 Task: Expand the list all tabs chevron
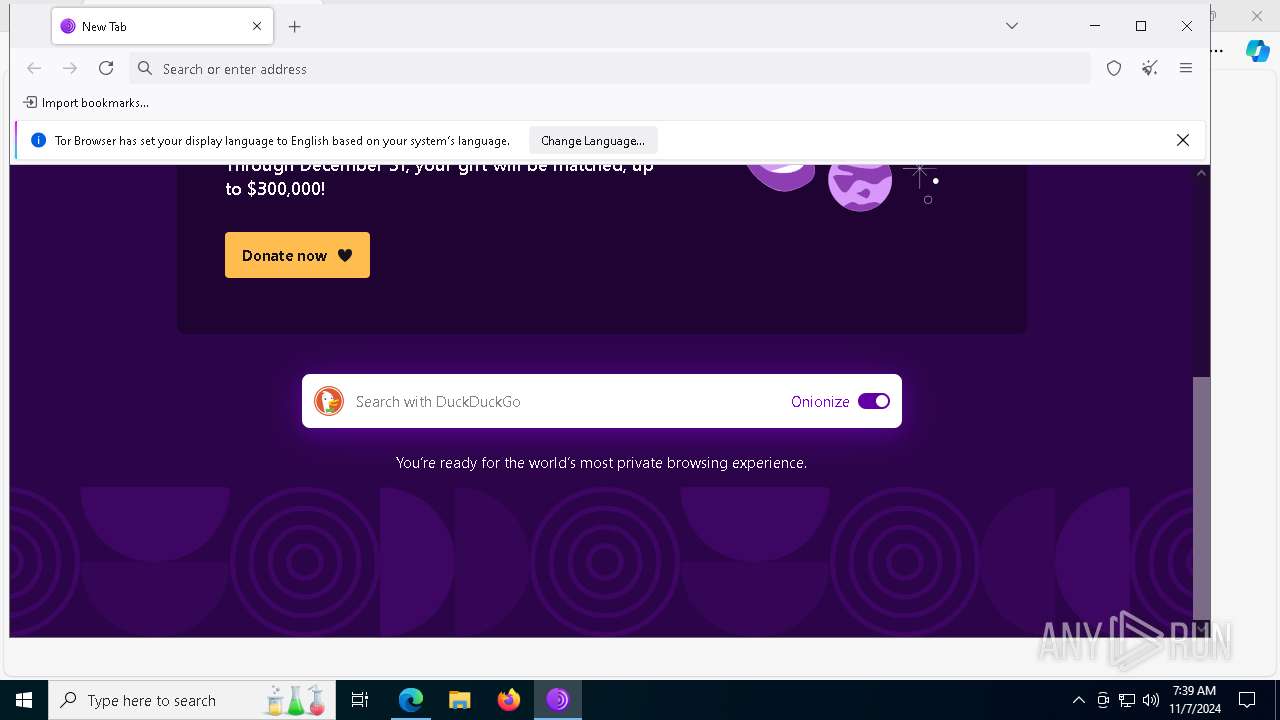tap(1012, 26)
